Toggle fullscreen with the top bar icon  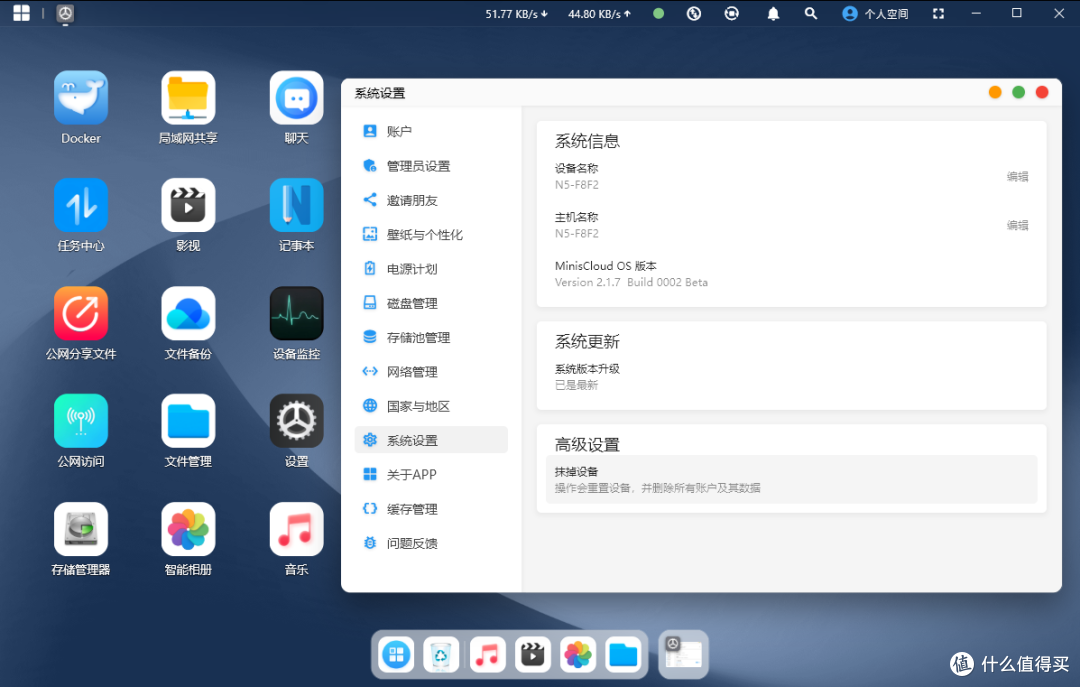tap(938, 14)
